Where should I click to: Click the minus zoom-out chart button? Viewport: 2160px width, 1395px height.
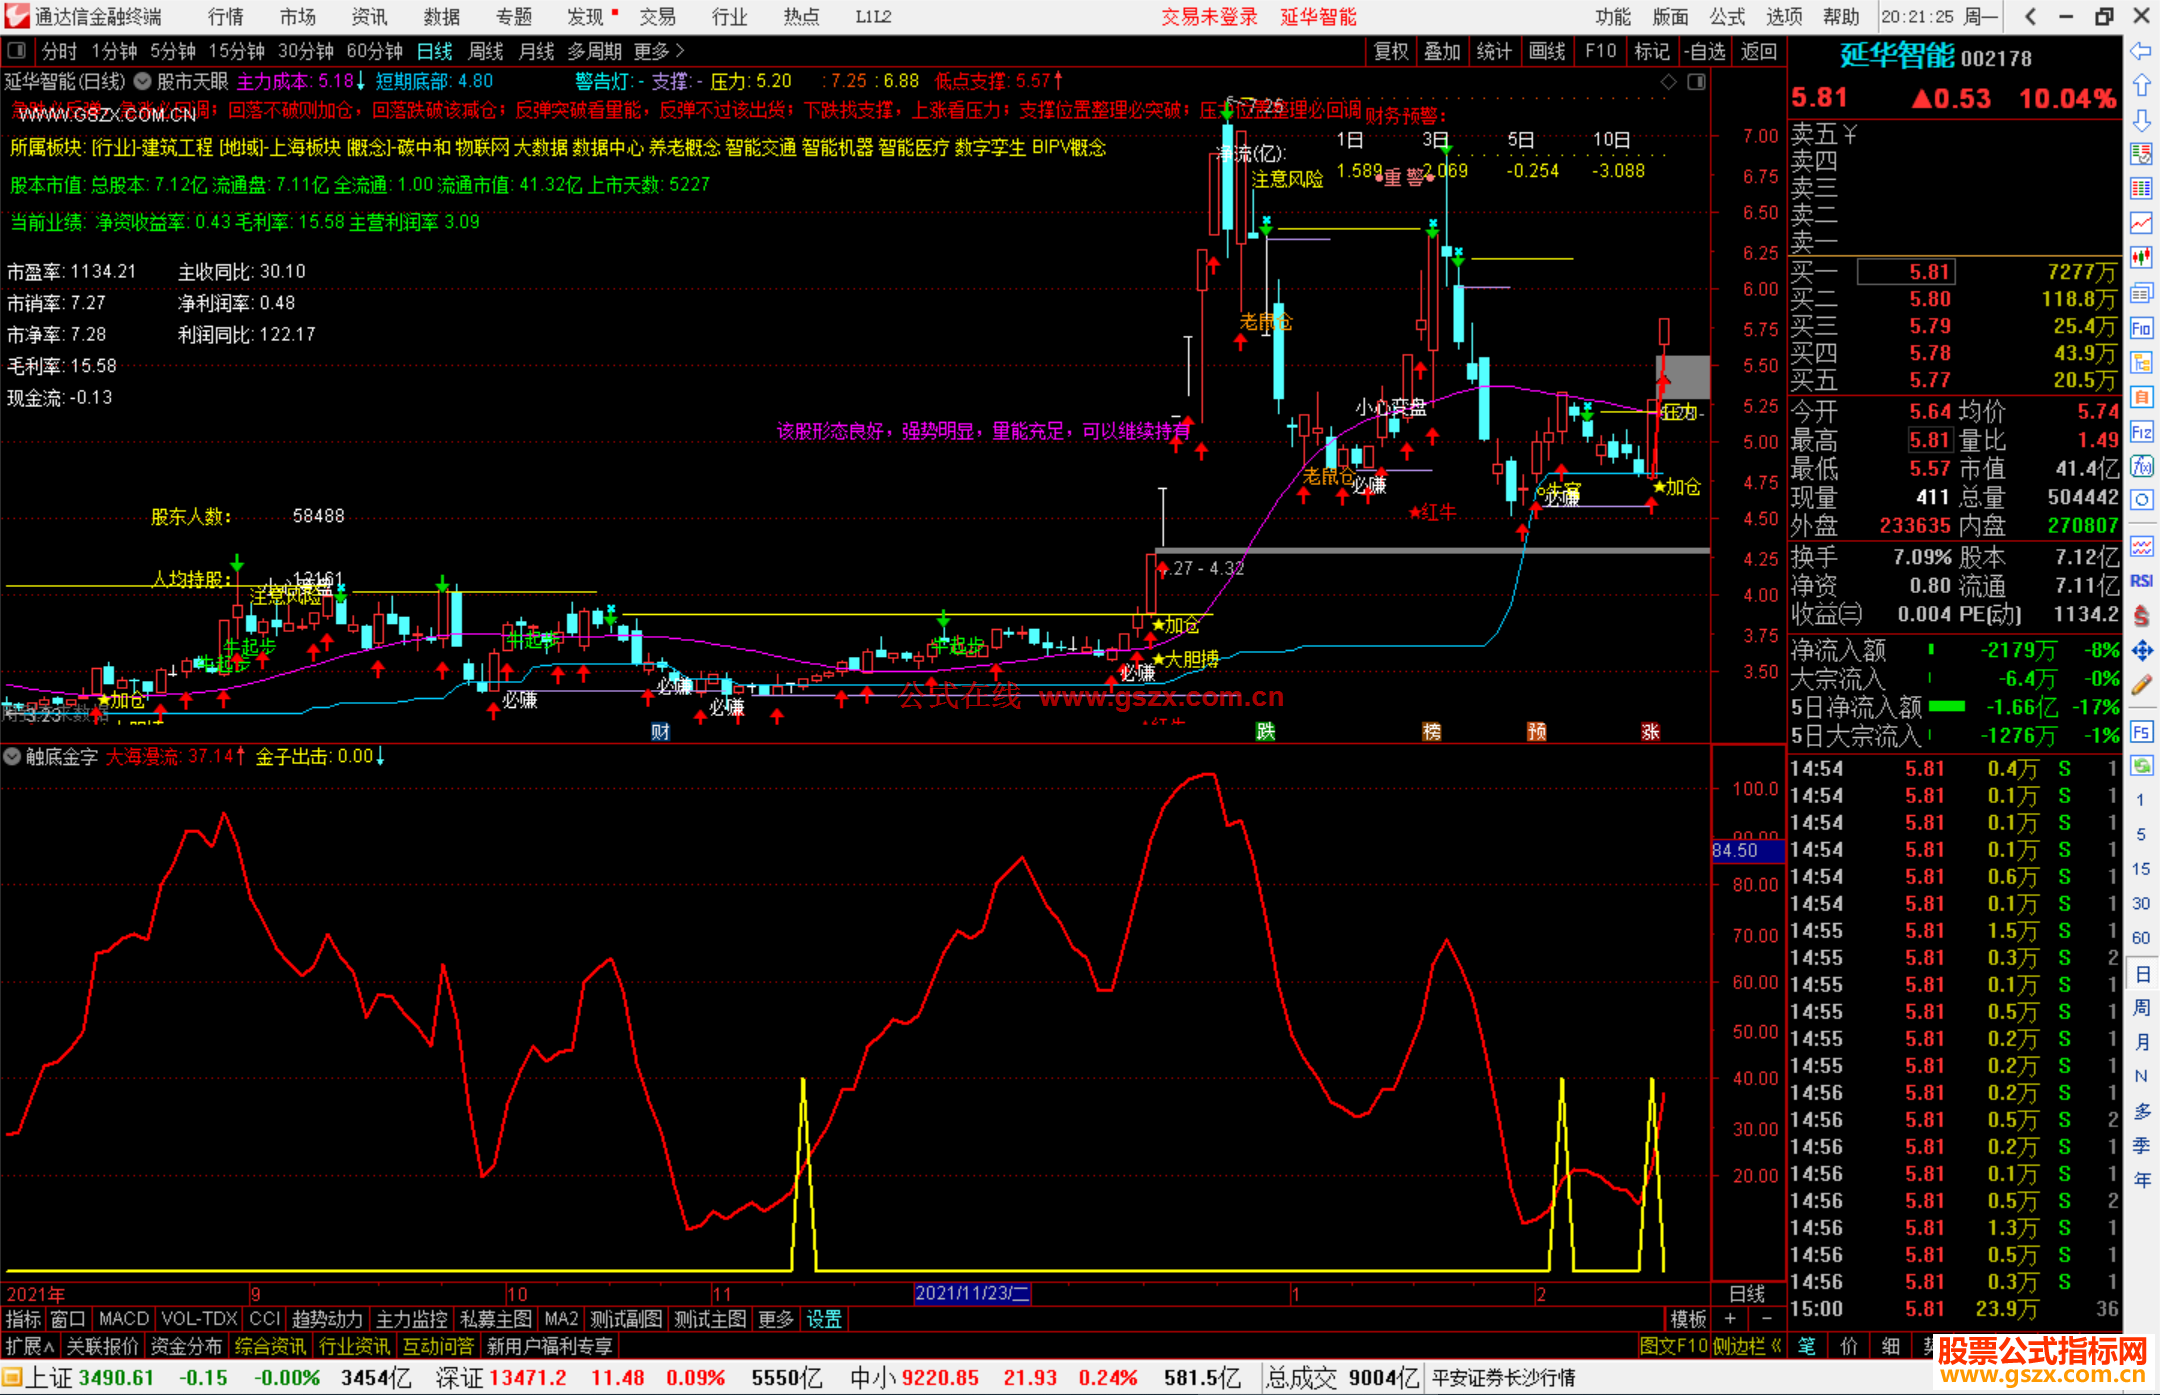(x=1766, y=1320)
